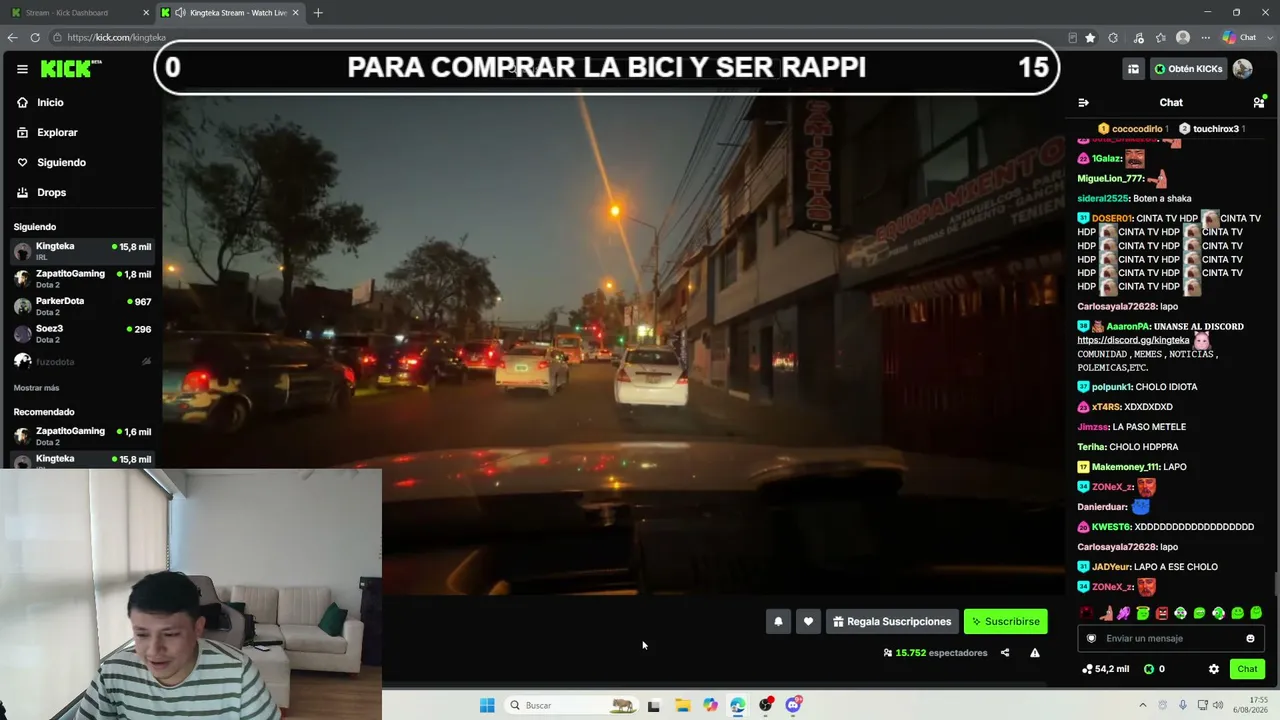
Task: Open Kingteka channel under Siguiendo
Action: click(x=81, y=251)
